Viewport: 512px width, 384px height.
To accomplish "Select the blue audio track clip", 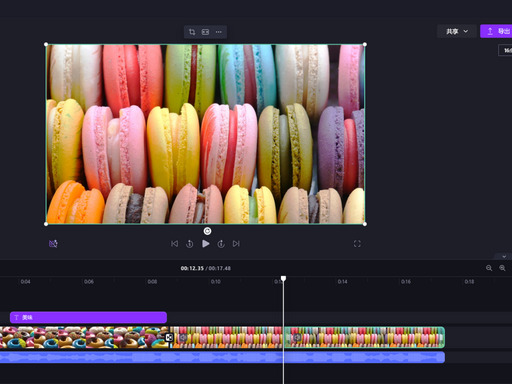I will [x=222, y=357].
